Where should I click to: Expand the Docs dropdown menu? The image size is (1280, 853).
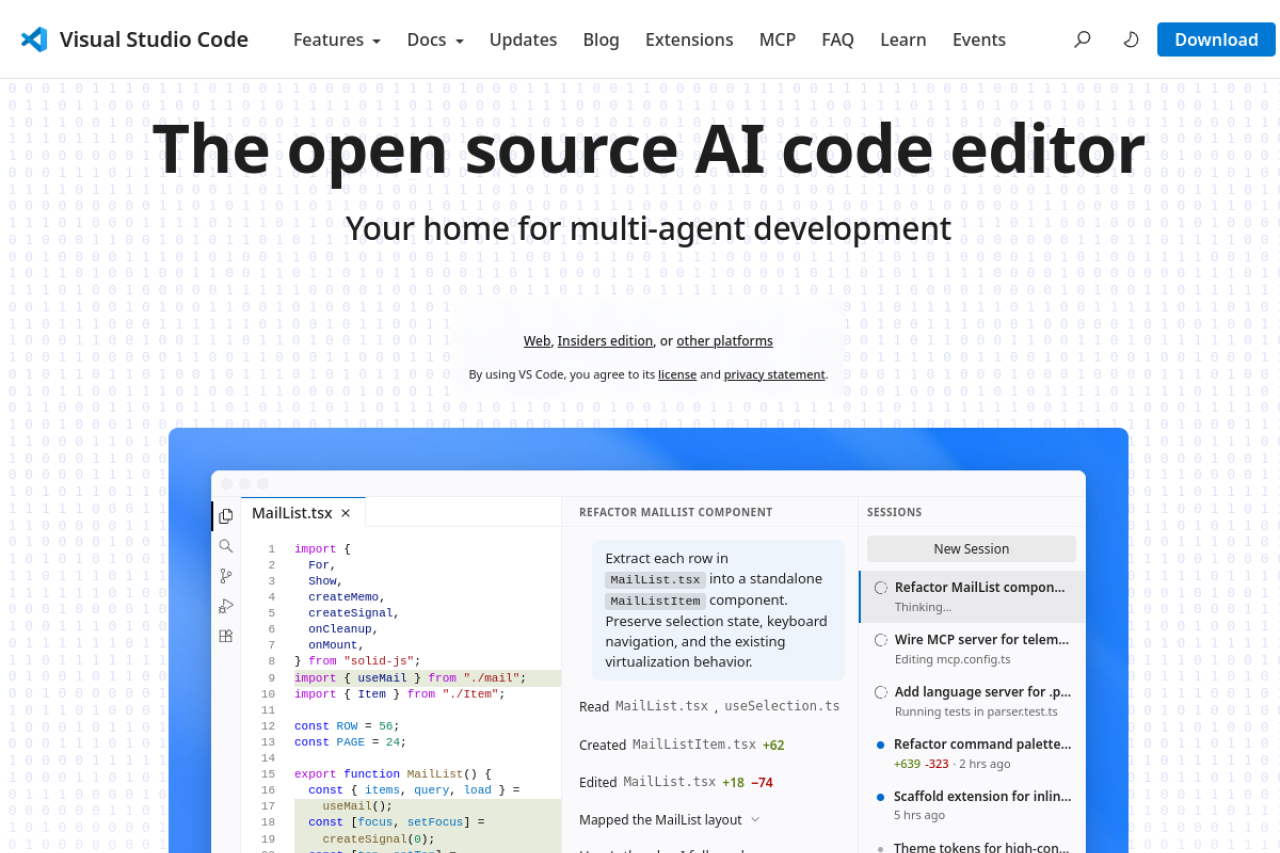[x=435, y=40]
